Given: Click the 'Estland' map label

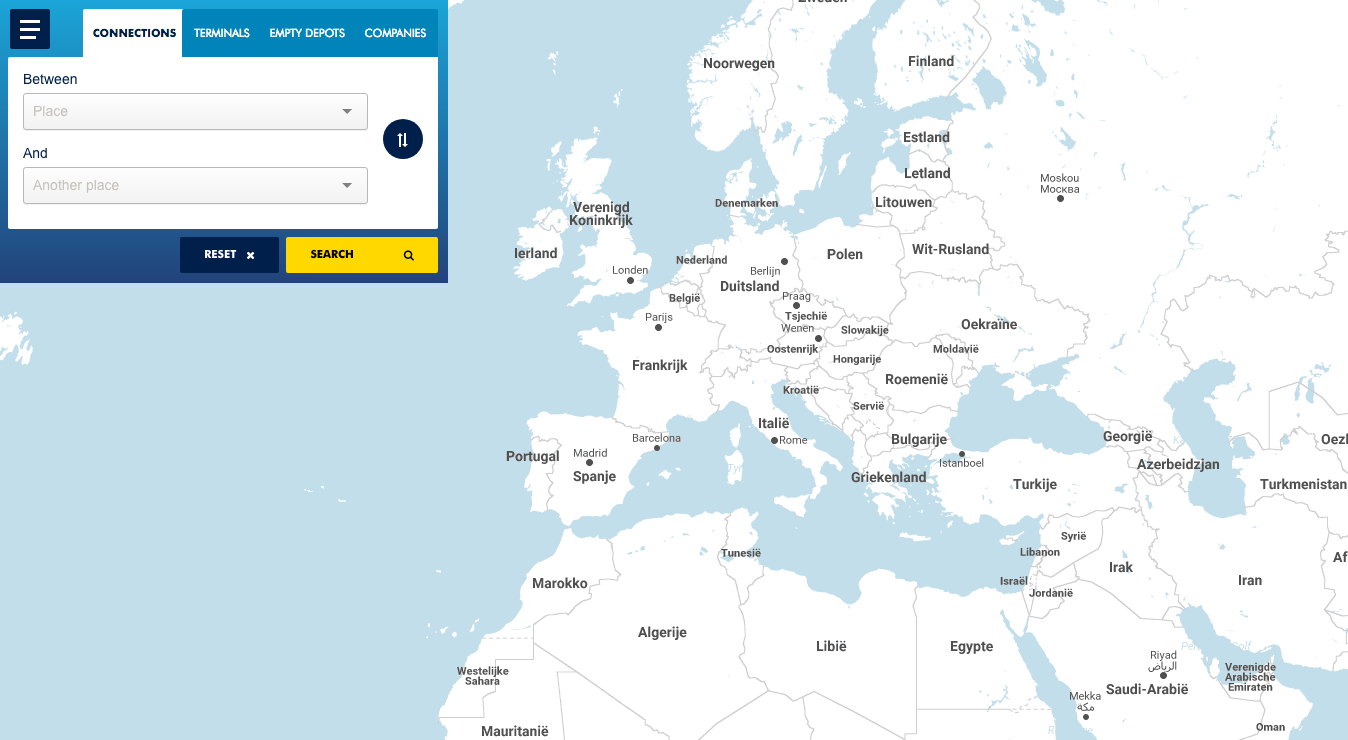Looking at the screenshot, I should pyautogui.click(x=926, y=137).
